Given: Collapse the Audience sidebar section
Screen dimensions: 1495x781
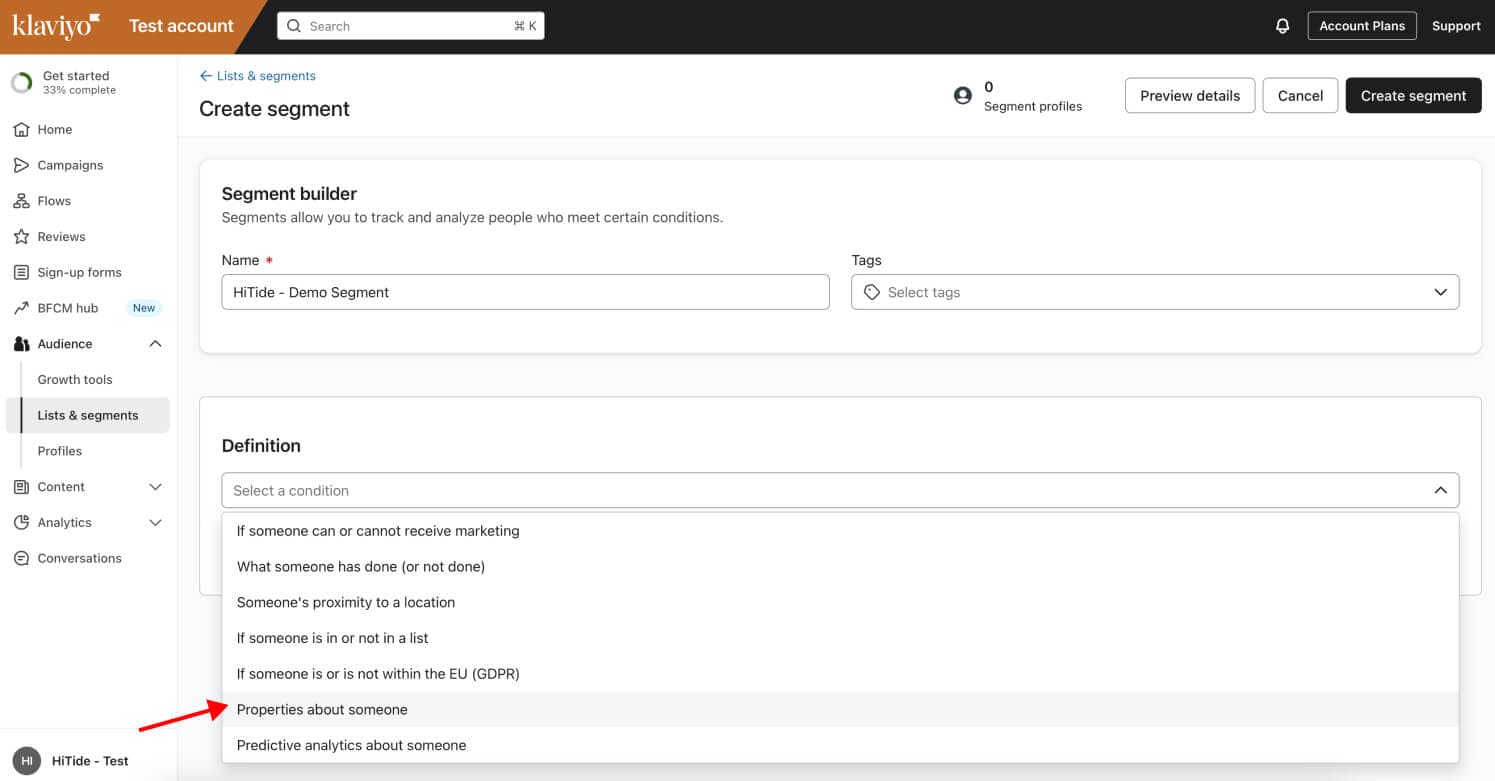Looking at the screenshot, I should coord(155,344).
